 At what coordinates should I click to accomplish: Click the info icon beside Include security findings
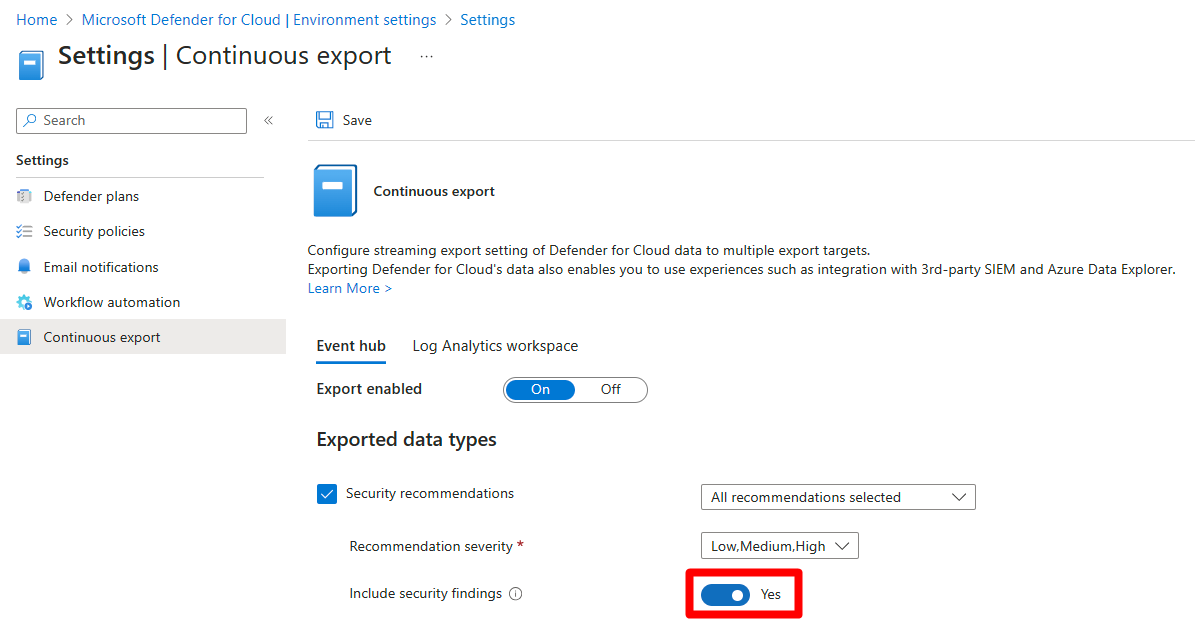pos(515,594)
